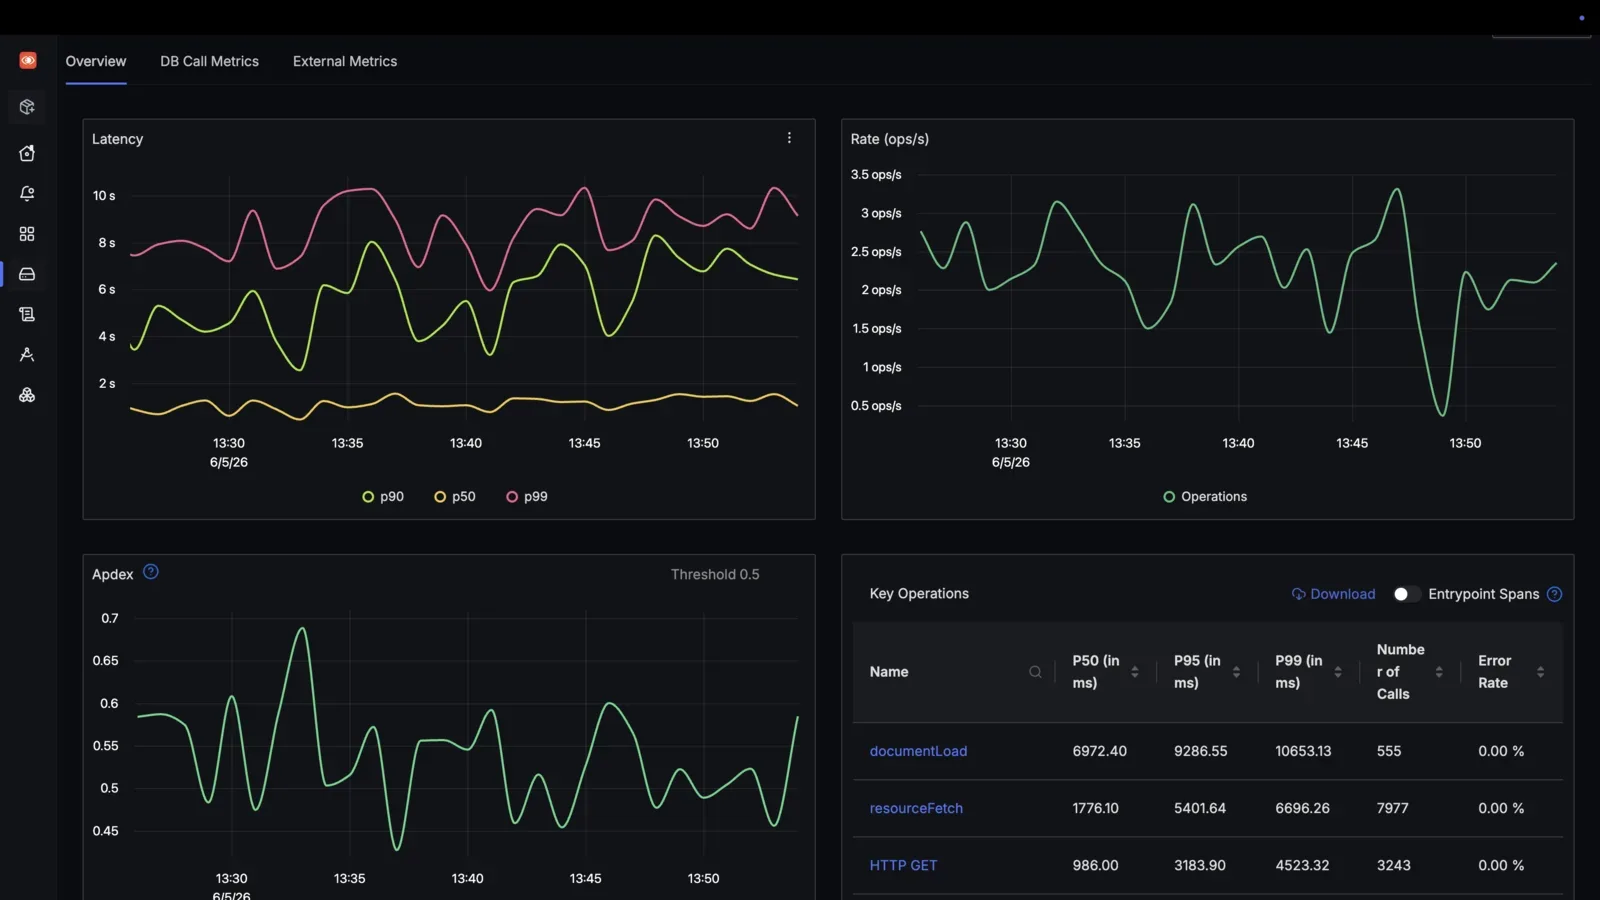Select the services drive icon in sidebar

point(27,274)
